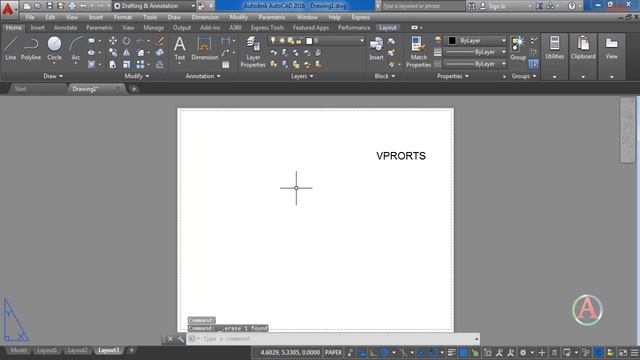
Task: Open the Help question mark icon
Action: (572, 6)
